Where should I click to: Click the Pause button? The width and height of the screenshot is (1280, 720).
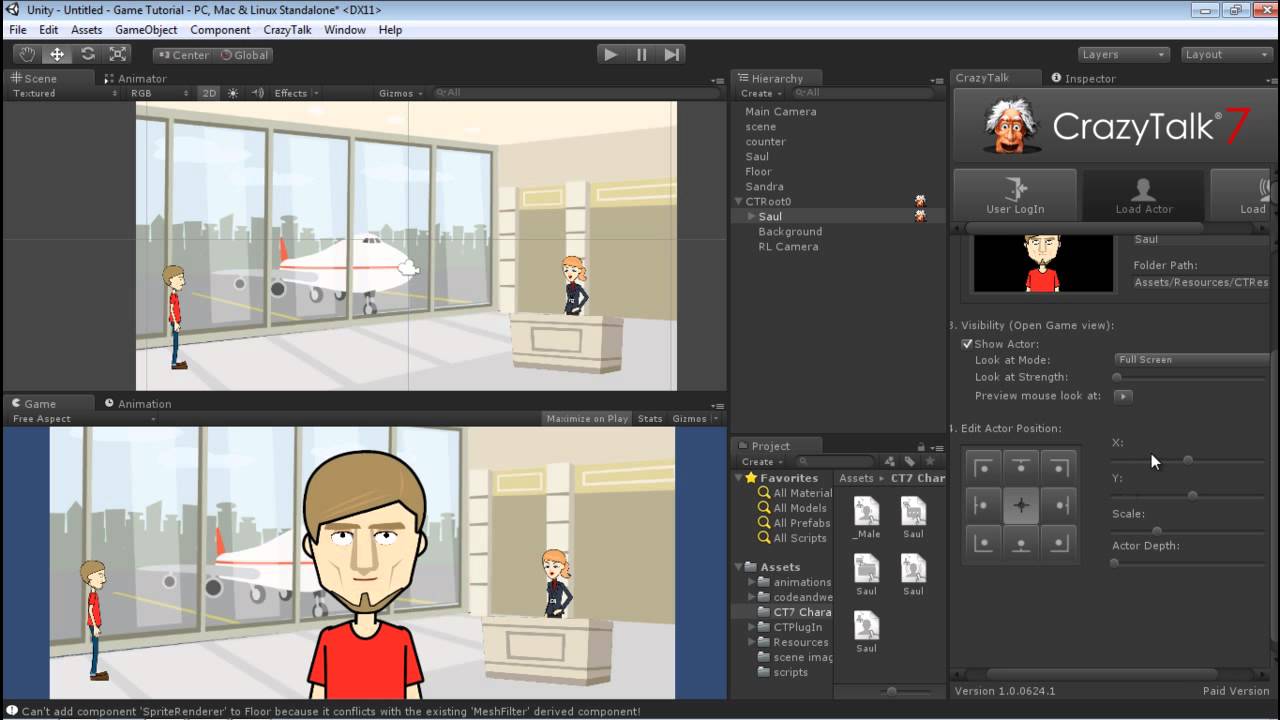[641, 55]
